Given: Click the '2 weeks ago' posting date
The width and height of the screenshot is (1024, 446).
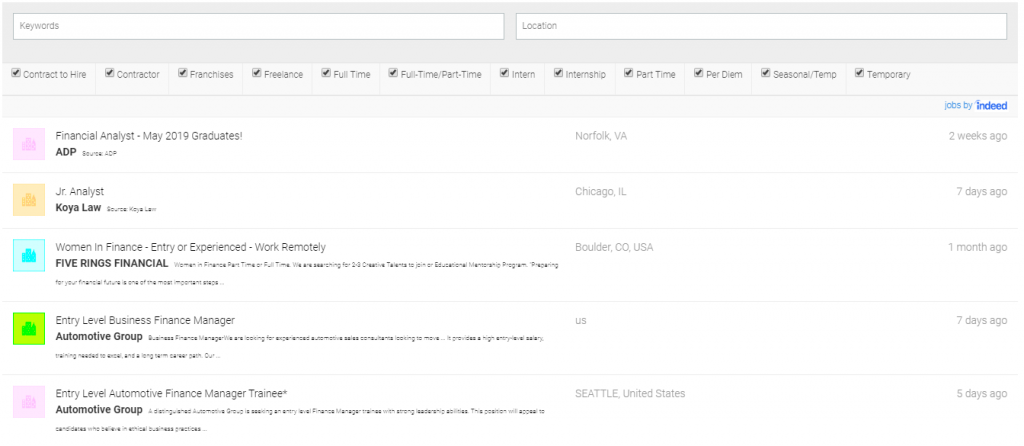Looking at the screenshot, I should pos(978,136).
